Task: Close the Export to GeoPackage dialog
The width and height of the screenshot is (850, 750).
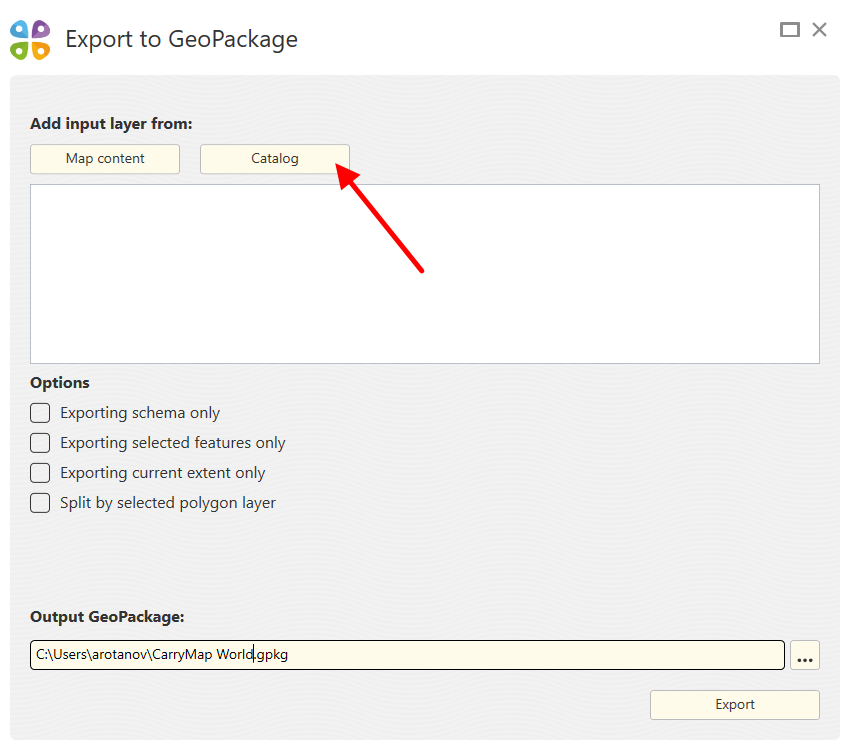Action: [x=820, y=30]
